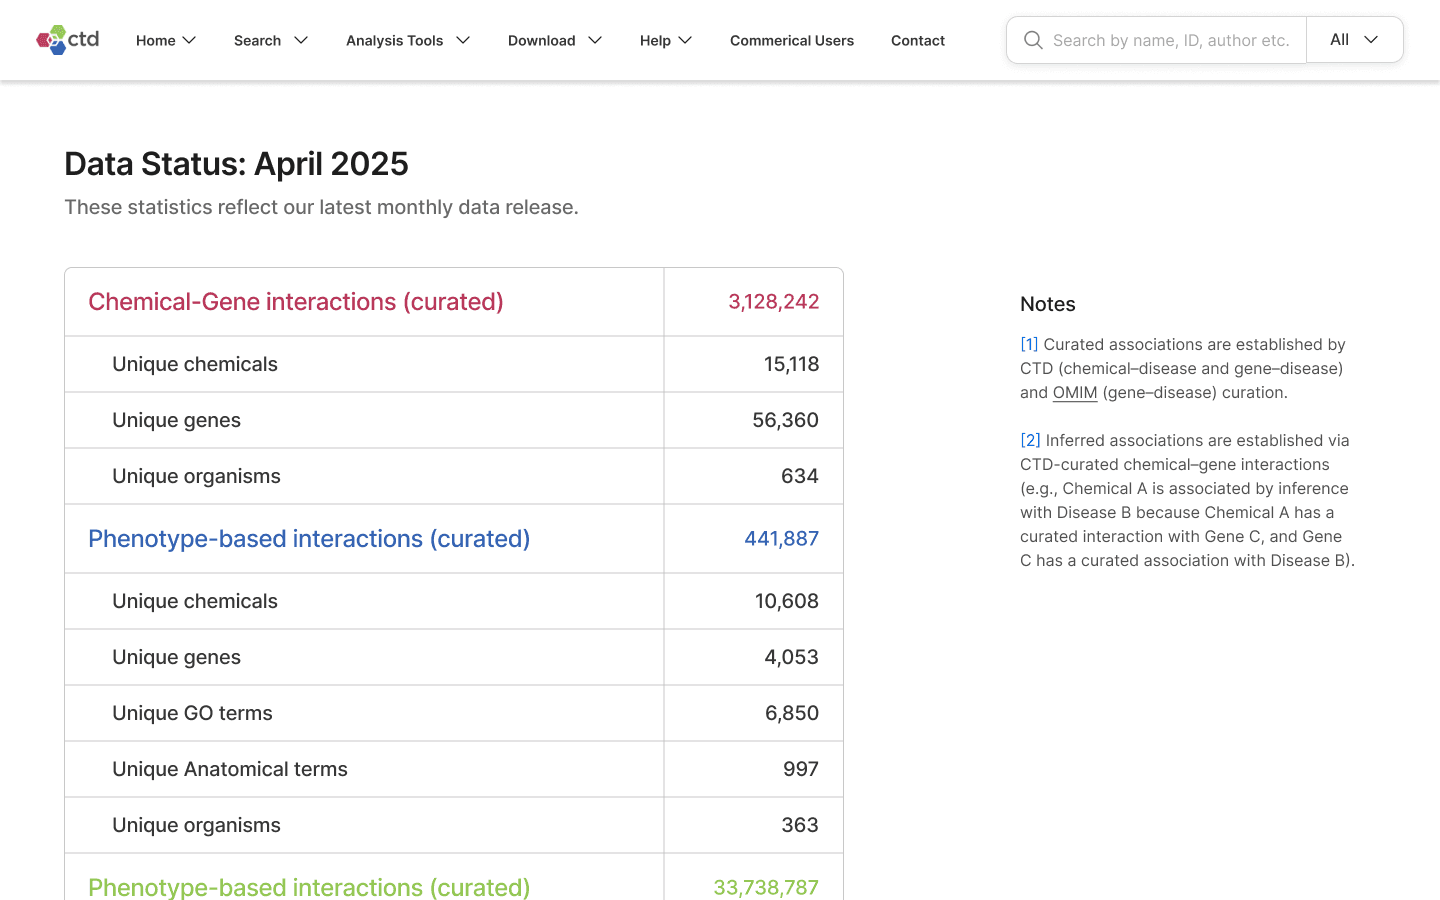Click the magnifying glass search icon
This screenshot has height=900, width=1440.
(x=1033, y=40)
